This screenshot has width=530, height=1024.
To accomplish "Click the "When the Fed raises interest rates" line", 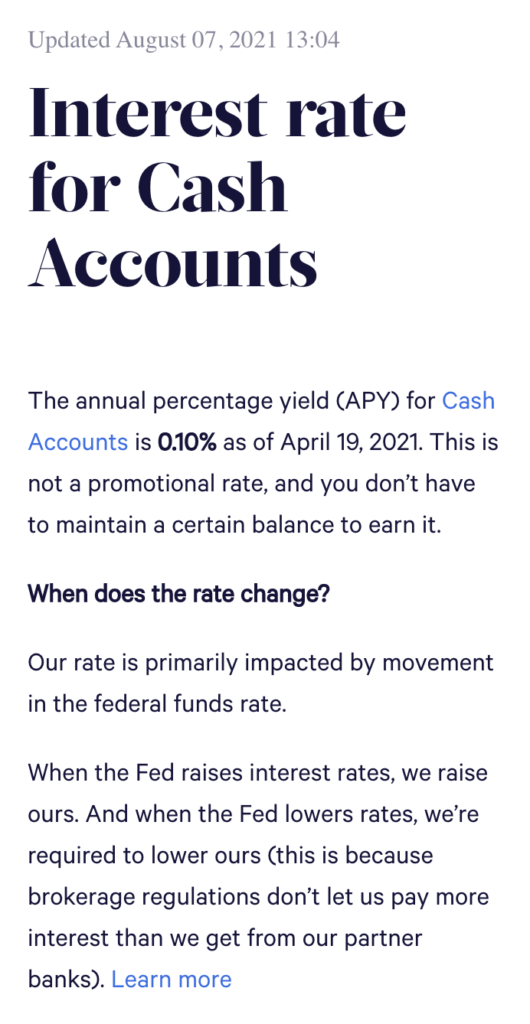I will pyautogui.click(x=258, y=773).
